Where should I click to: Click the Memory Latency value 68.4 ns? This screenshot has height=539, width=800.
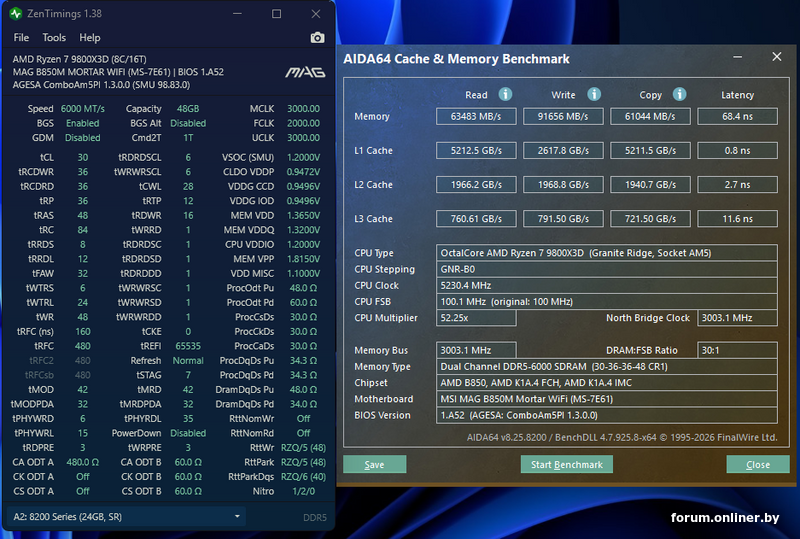pos(737,117)
